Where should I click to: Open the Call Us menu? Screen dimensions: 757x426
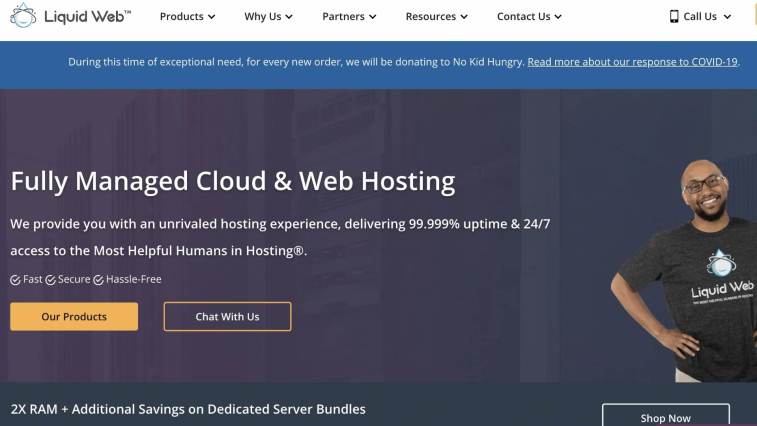(x=700, y=16)
